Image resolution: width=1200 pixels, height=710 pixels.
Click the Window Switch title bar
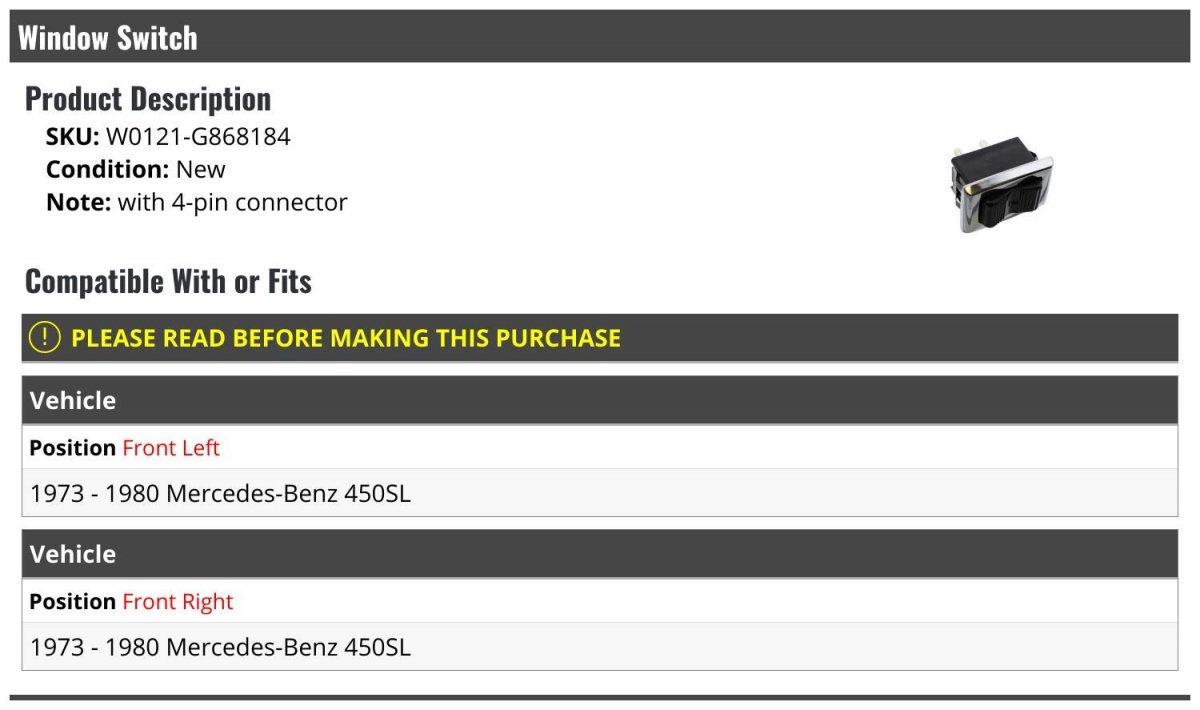coord(600,37)
